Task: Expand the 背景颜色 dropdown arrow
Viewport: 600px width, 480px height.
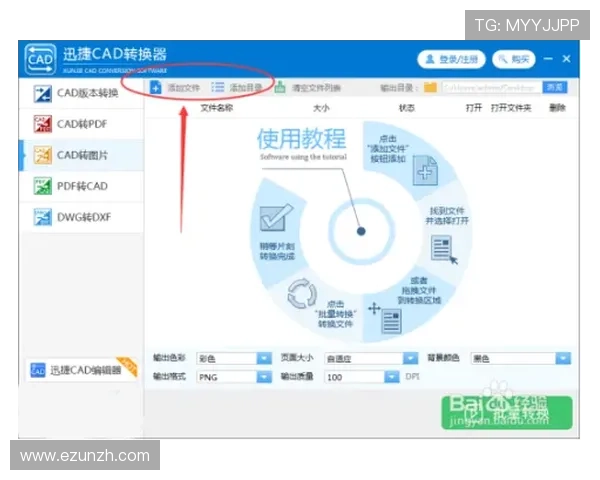Action: 563,358
